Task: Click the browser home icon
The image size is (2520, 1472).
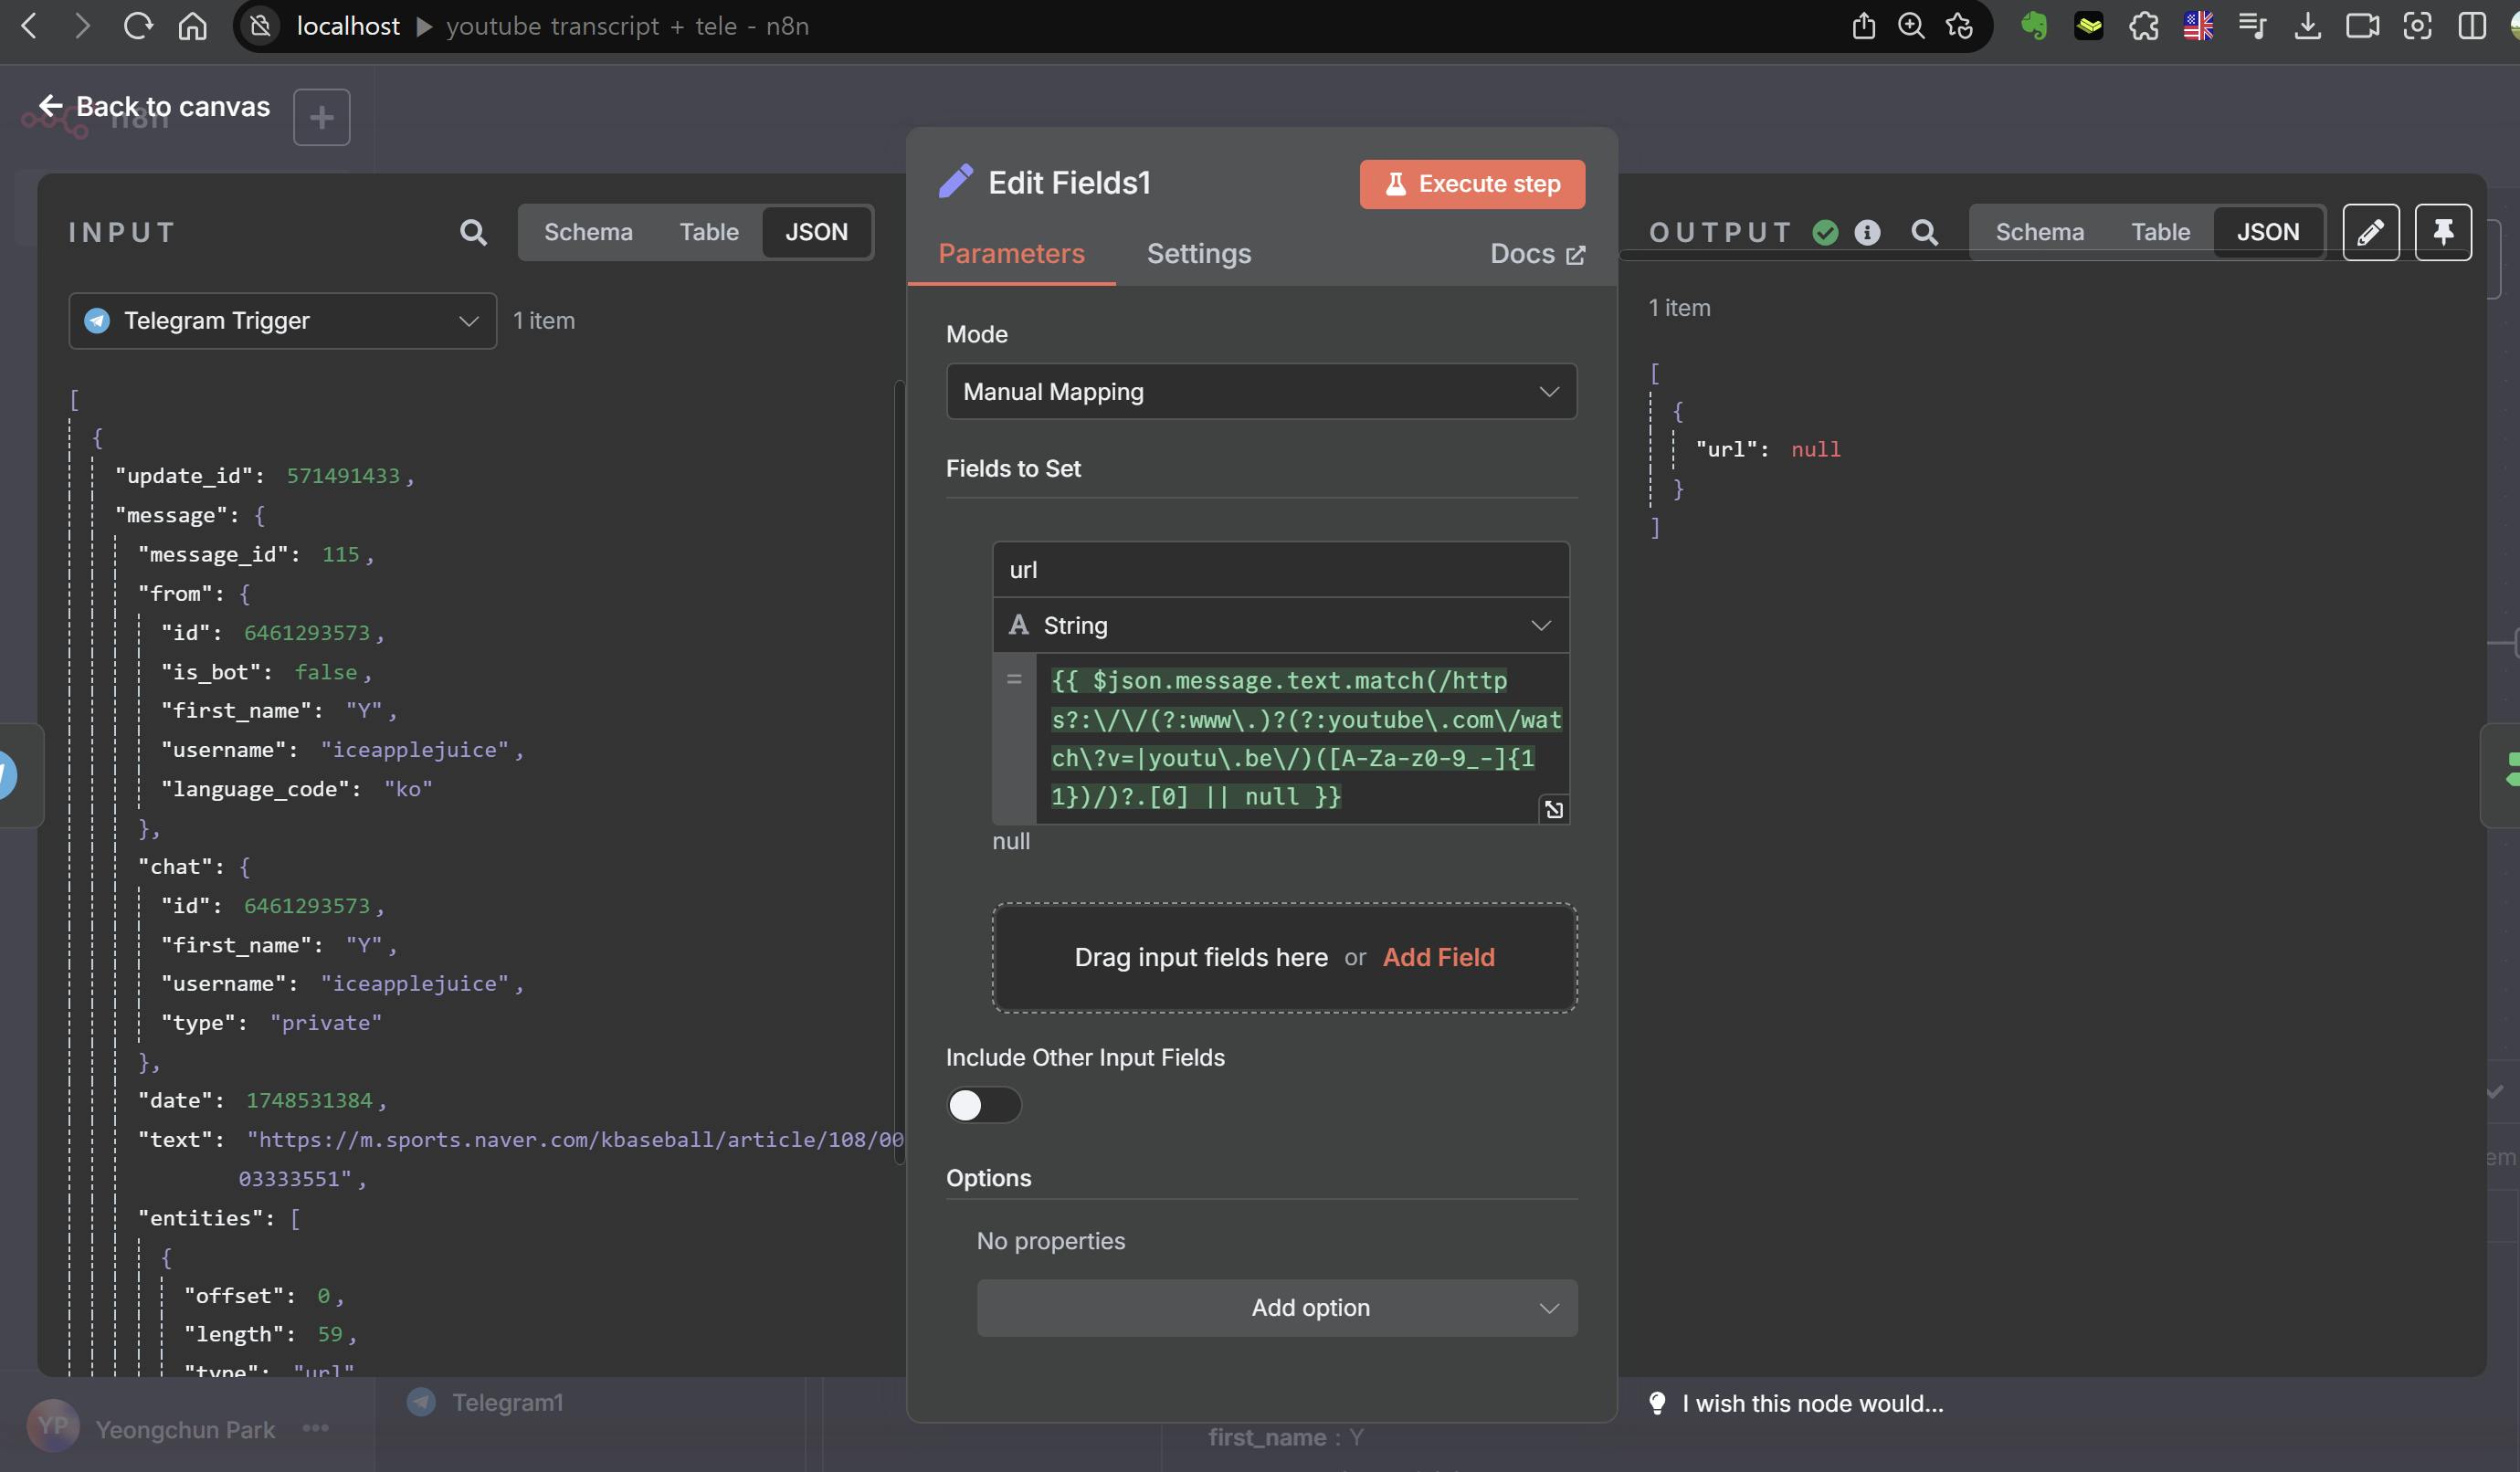Action: [192, 26]
